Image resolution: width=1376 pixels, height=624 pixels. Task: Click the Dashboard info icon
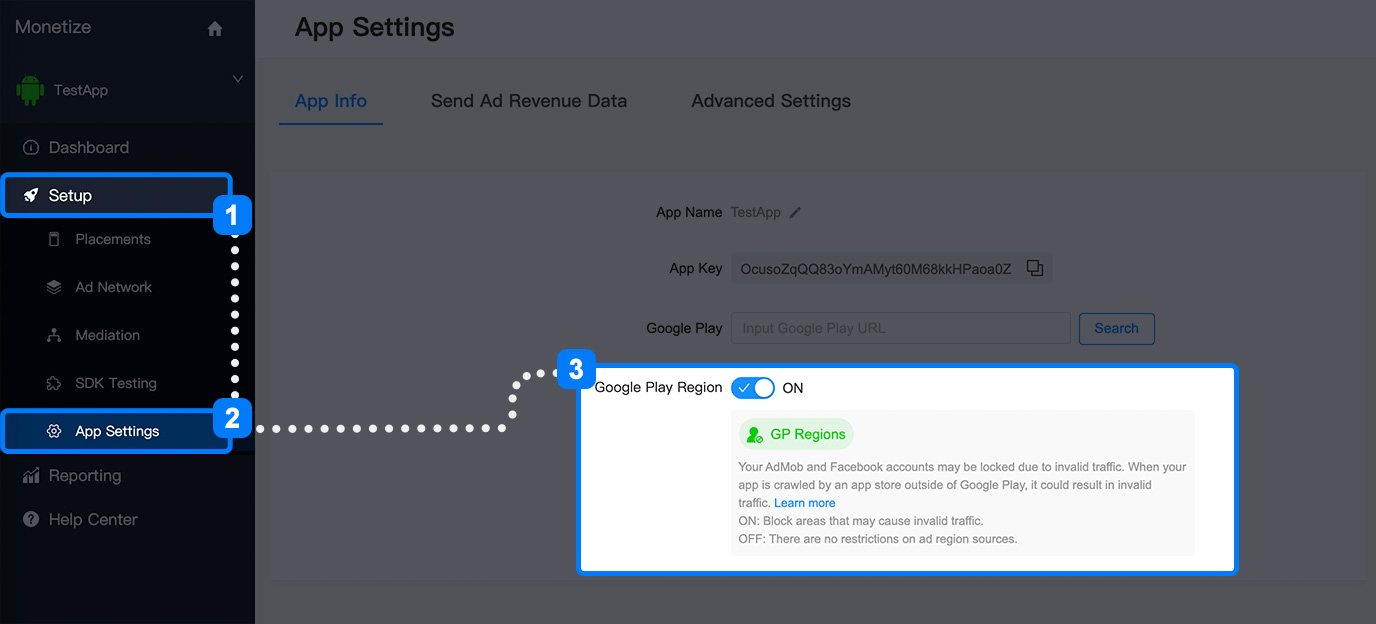31,147
